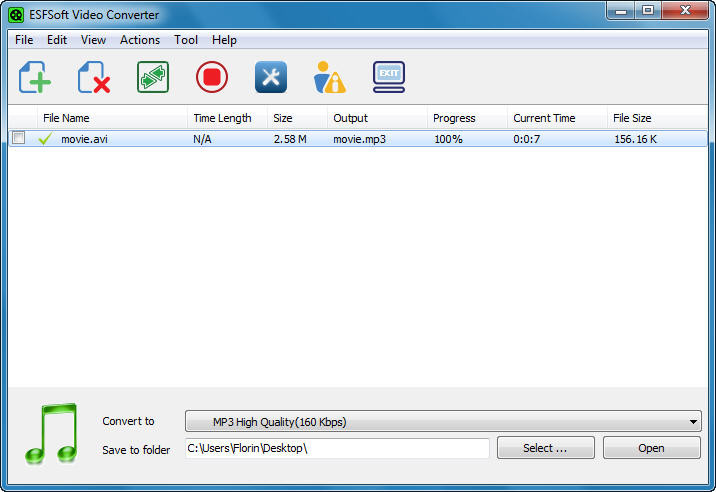This screenshot has height=492, width=716.
Task: Click the Output column header
Action: (377, 118)
